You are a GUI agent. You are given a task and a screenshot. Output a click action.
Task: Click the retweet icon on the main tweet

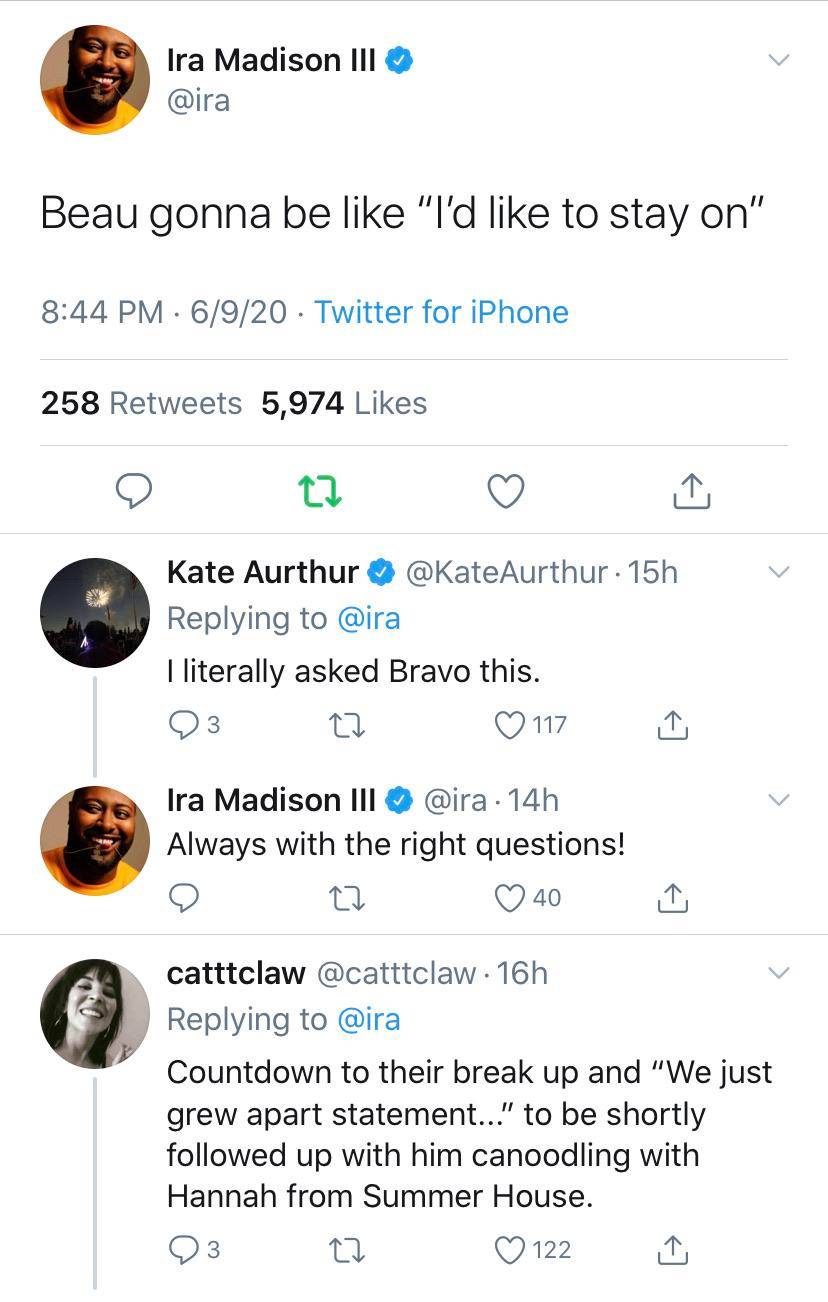point(320,491)
